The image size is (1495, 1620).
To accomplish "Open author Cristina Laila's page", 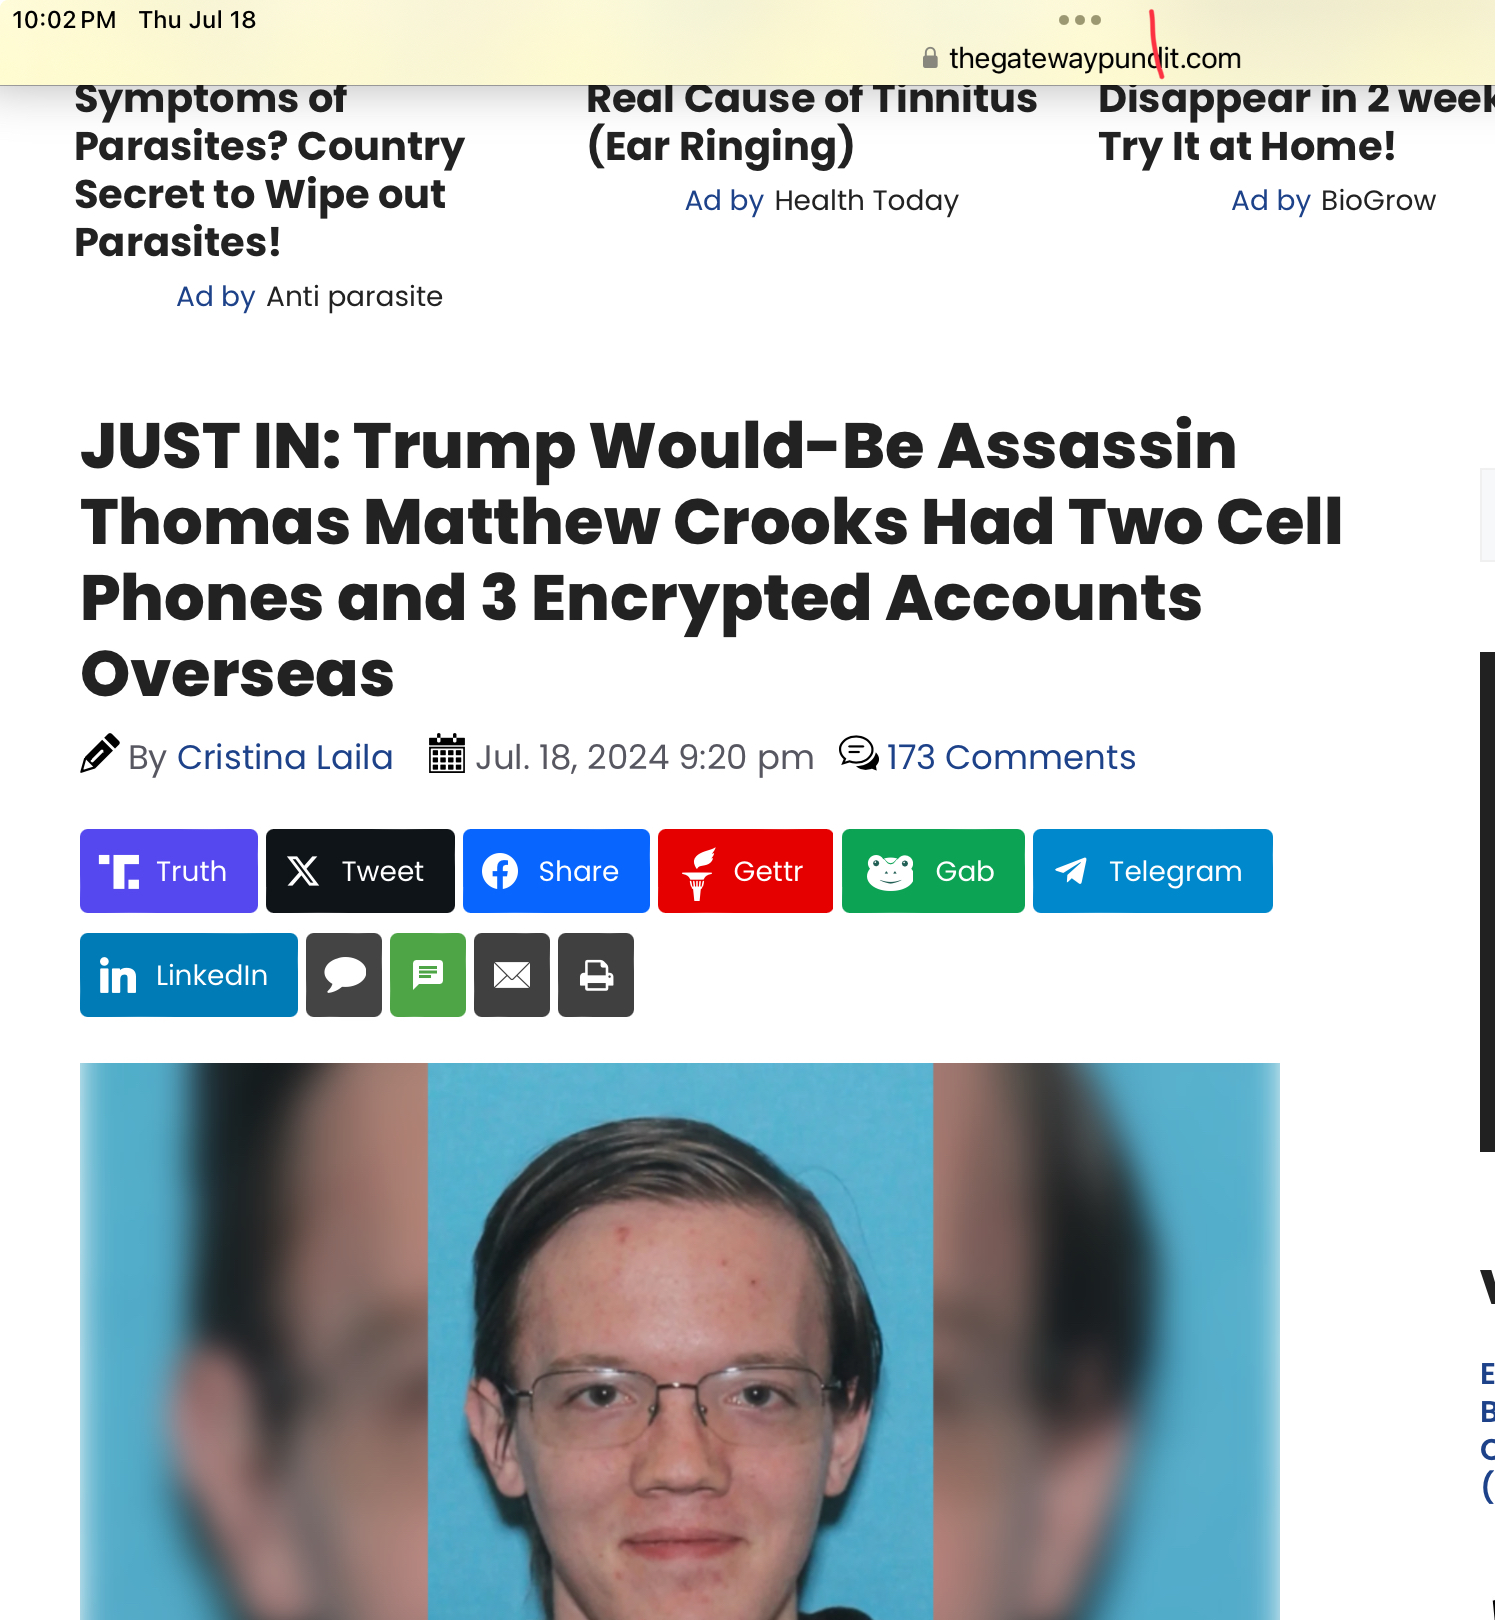I will coord(285,757).
